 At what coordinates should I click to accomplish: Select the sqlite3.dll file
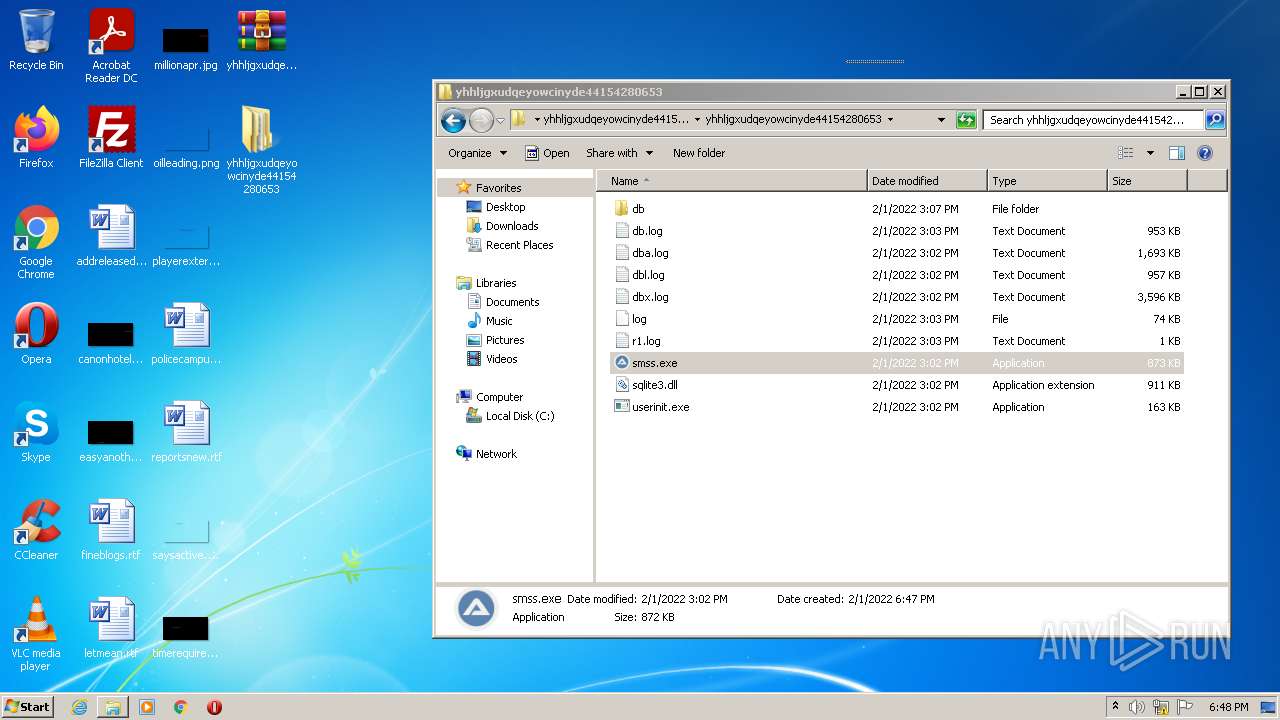tap(897, 385)
